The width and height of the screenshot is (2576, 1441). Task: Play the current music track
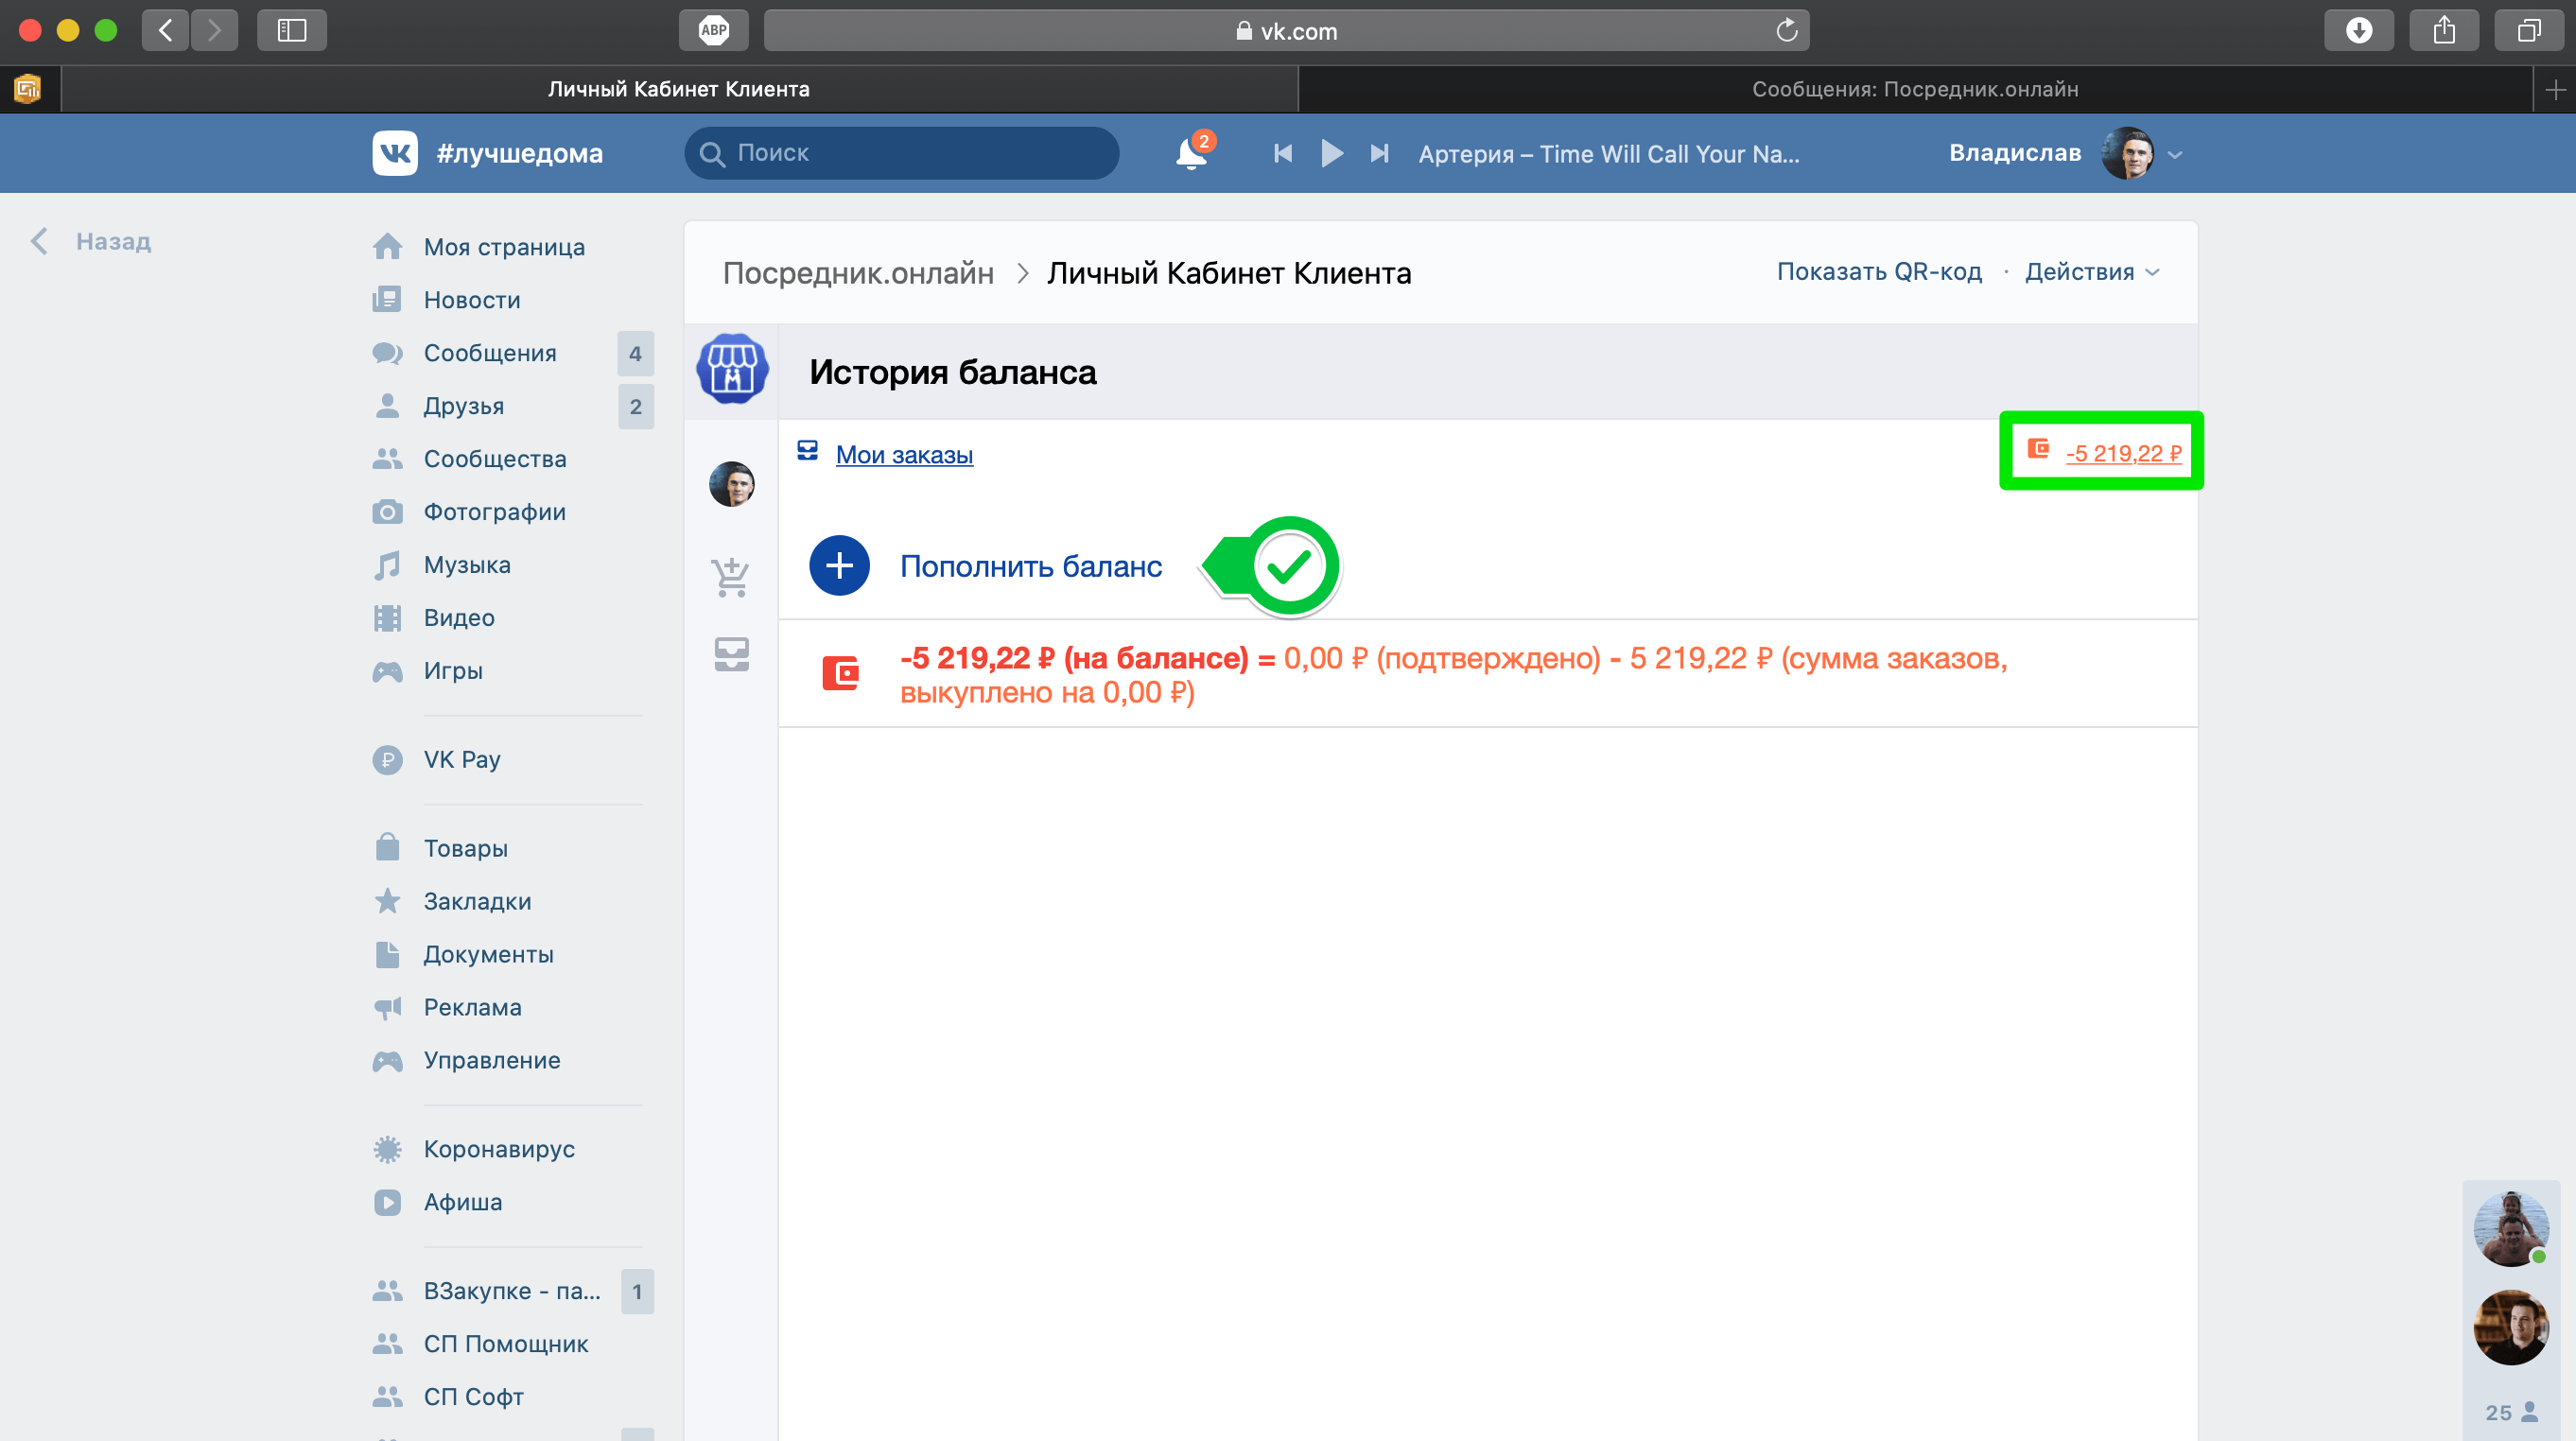(1331, 153)
